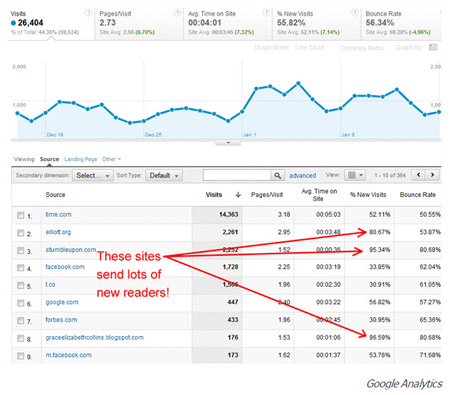Click the Visits column sort arrow
The height and width of the screenshot is (395, 450).
coord(238,195)
